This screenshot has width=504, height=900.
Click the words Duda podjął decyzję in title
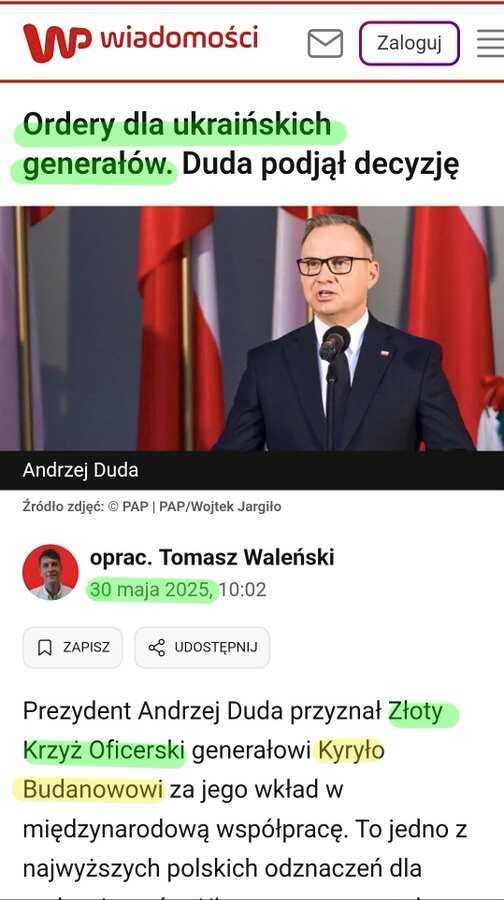click(x=320, y=164)
